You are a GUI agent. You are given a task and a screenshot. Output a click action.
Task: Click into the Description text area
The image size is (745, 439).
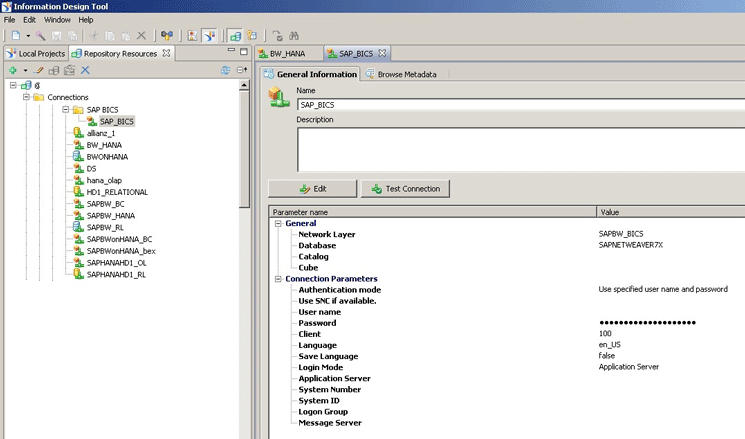click(521, 150)
